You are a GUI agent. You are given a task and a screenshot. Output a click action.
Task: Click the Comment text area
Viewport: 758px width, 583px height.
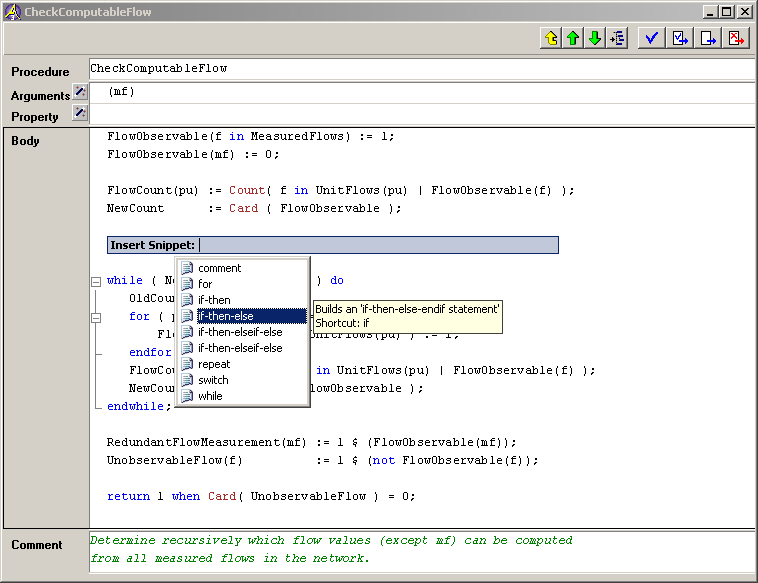click(x=422, y=551)
